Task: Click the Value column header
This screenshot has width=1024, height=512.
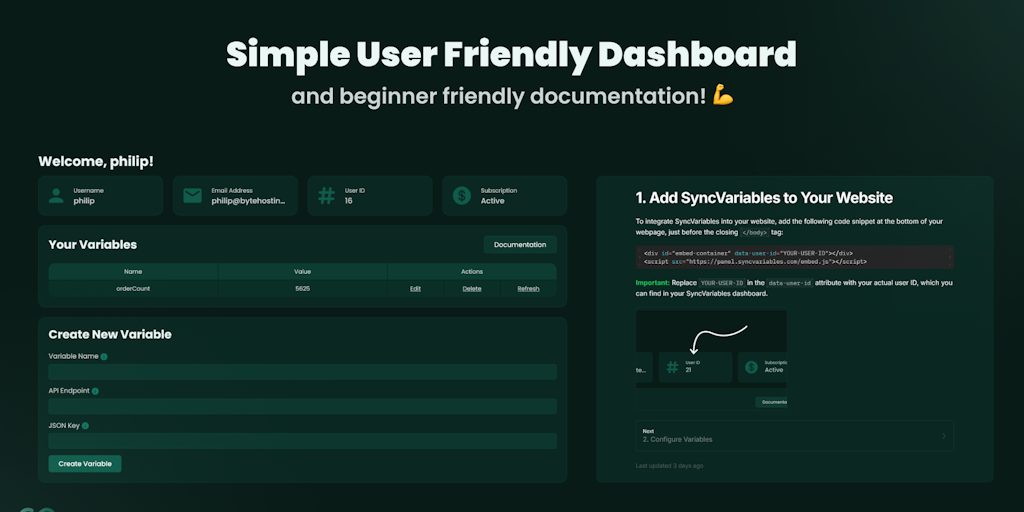Action: pyautogui.click(x=302, y=272)
